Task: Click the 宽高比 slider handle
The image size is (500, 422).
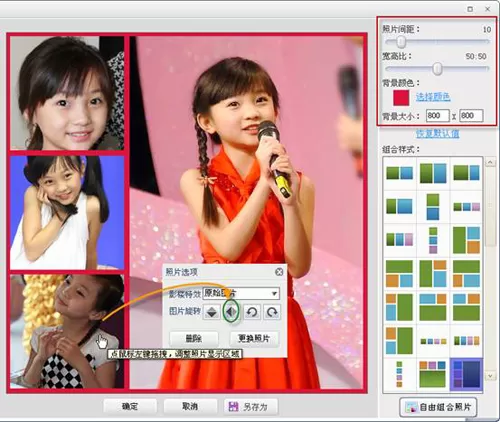Action: (437, 69)
